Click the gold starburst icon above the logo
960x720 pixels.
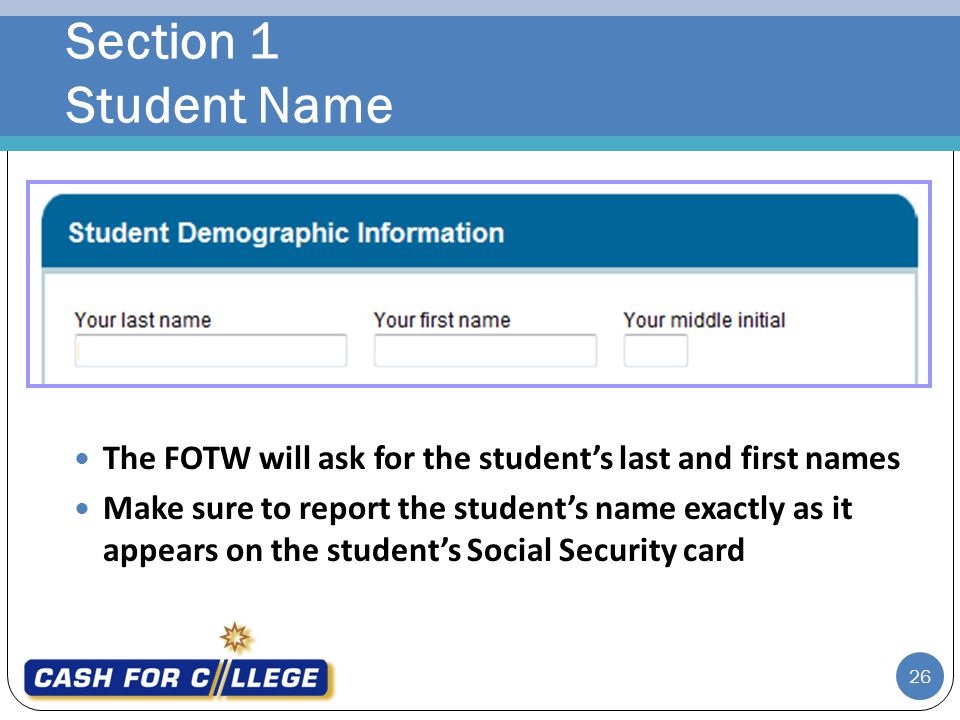[236, 638]
